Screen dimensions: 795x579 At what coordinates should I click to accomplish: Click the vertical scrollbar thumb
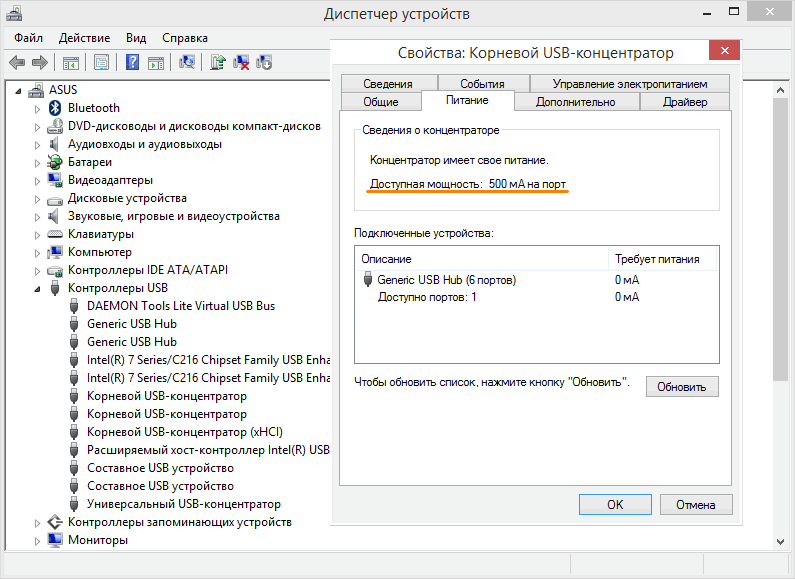[780, 239]
